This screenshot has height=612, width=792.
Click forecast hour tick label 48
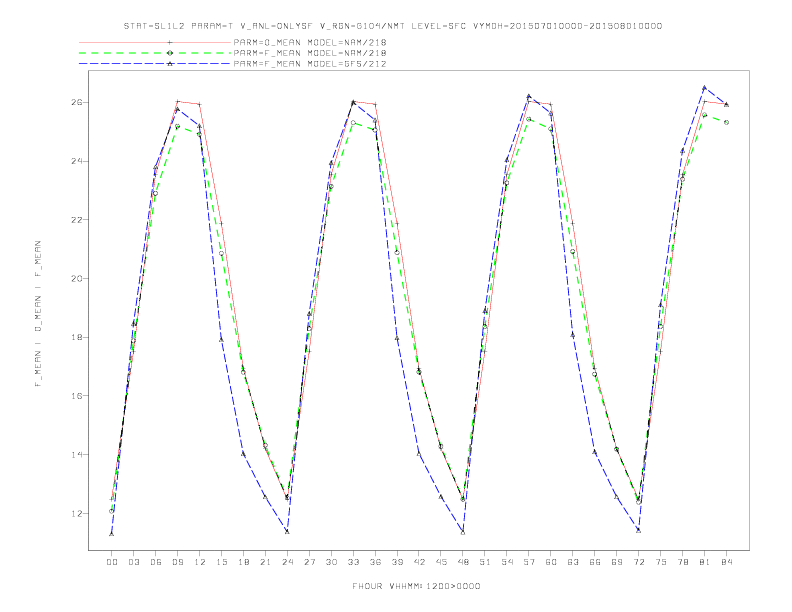tap(463, 562)
